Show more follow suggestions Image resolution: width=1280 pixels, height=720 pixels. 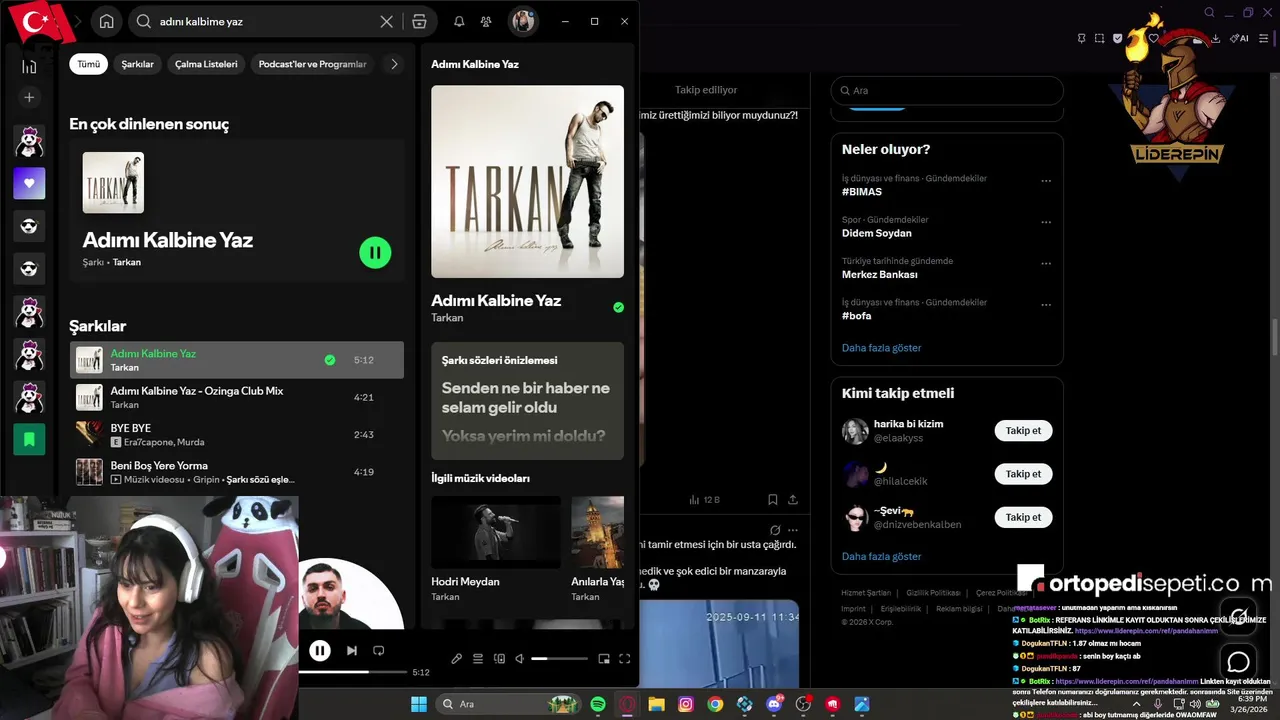[x=881, y=556]
